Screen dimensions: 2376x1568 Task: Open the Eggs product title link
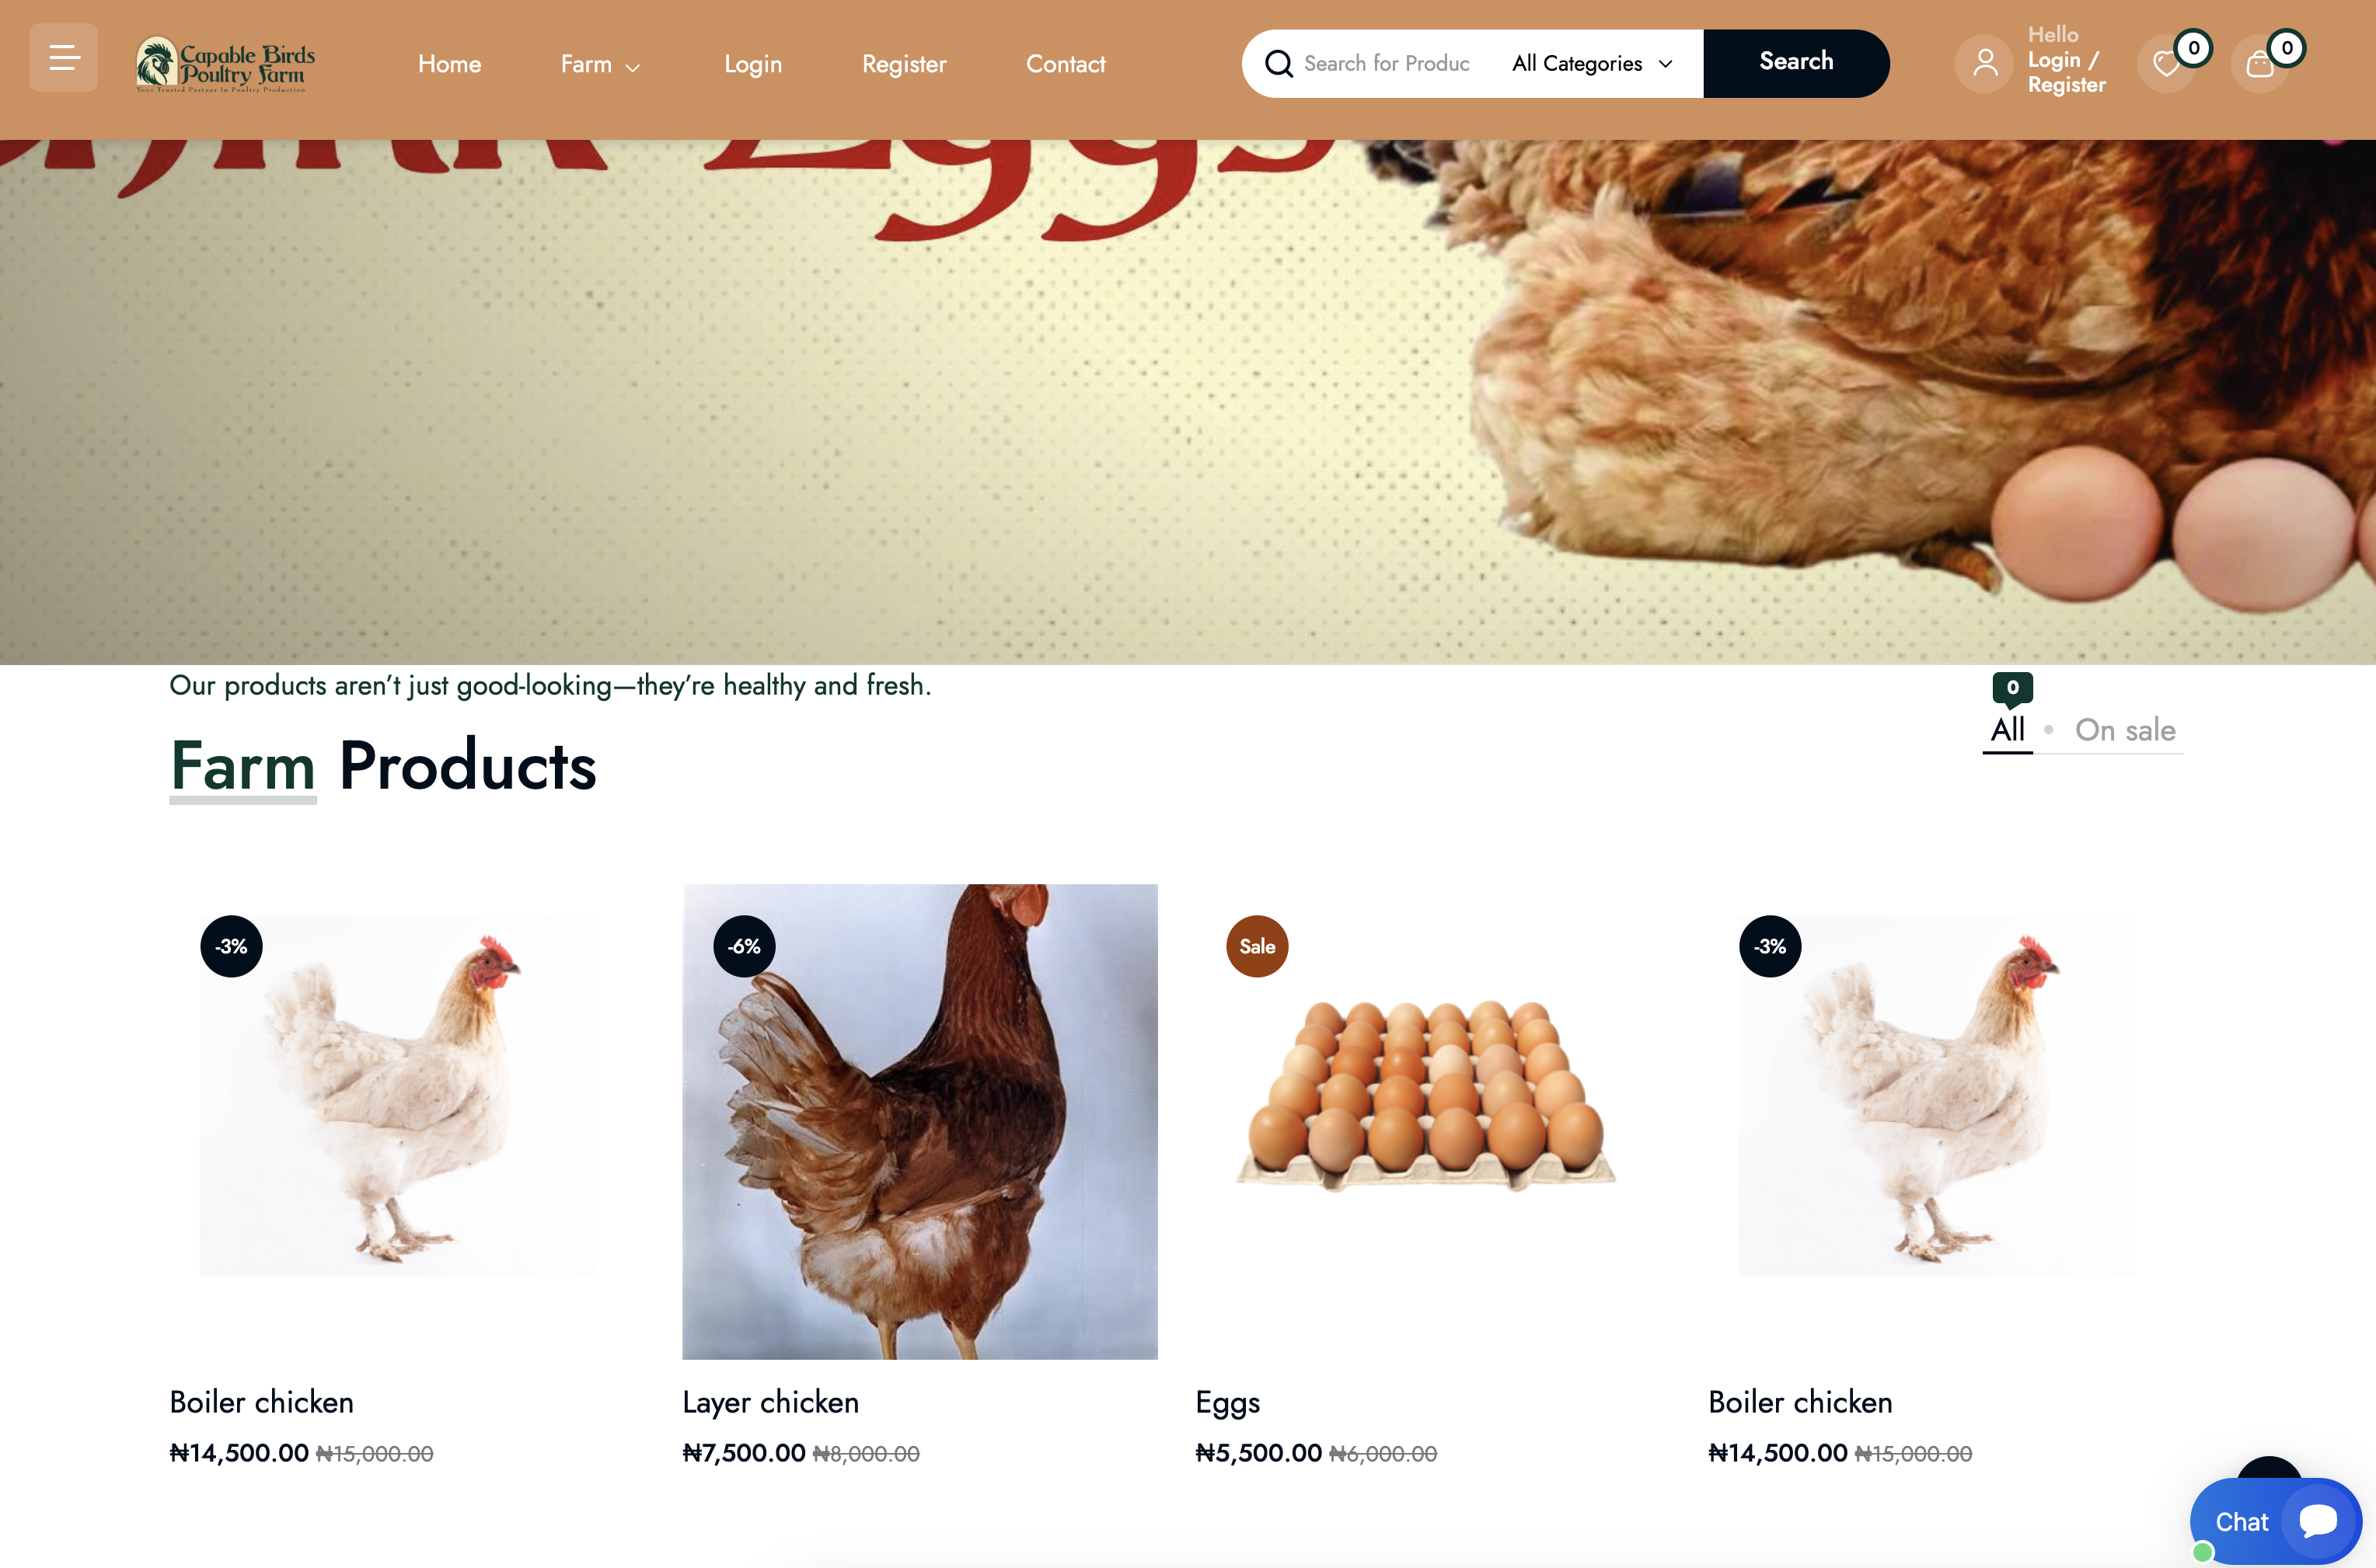1227,1403
